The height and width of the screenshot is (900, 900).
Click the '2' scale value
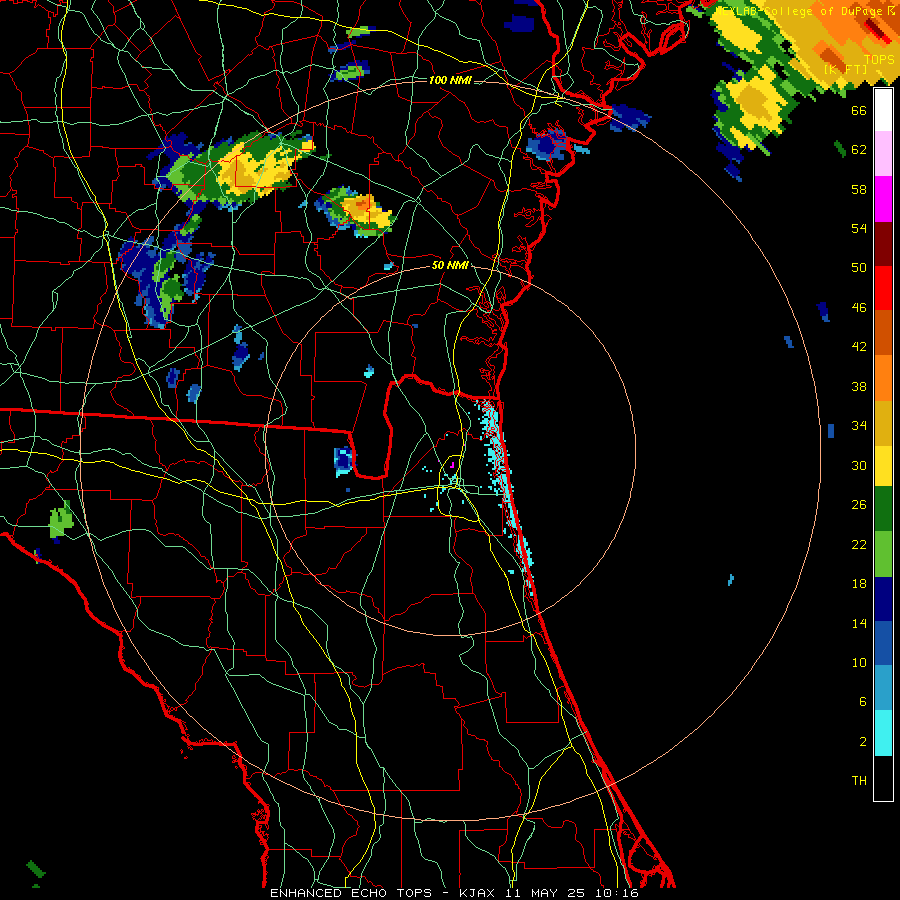[x=862, y=742]
